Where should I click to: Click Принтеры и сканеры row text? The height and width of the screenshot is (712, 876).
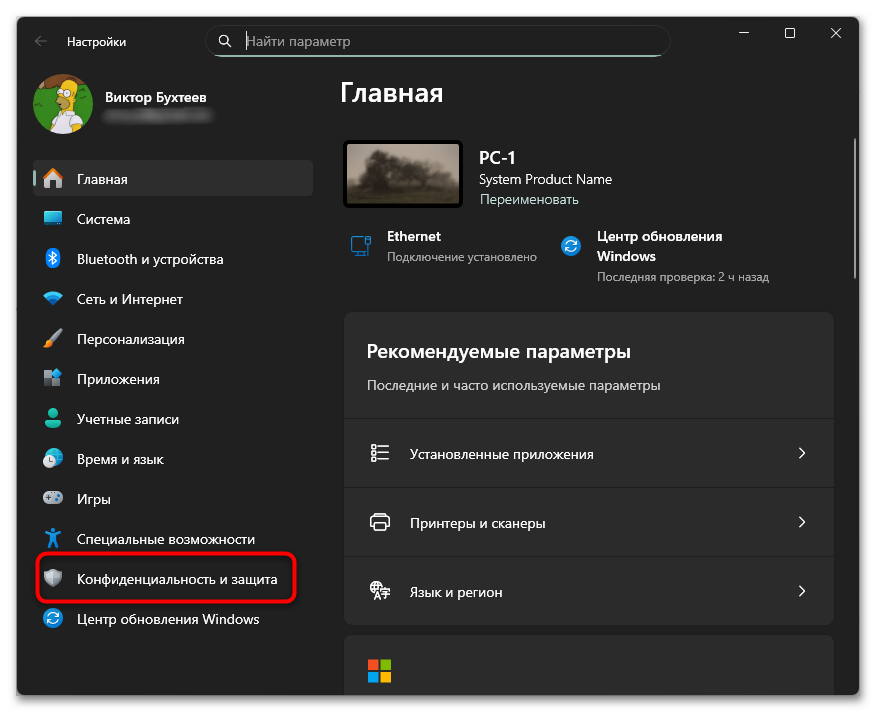478,524
